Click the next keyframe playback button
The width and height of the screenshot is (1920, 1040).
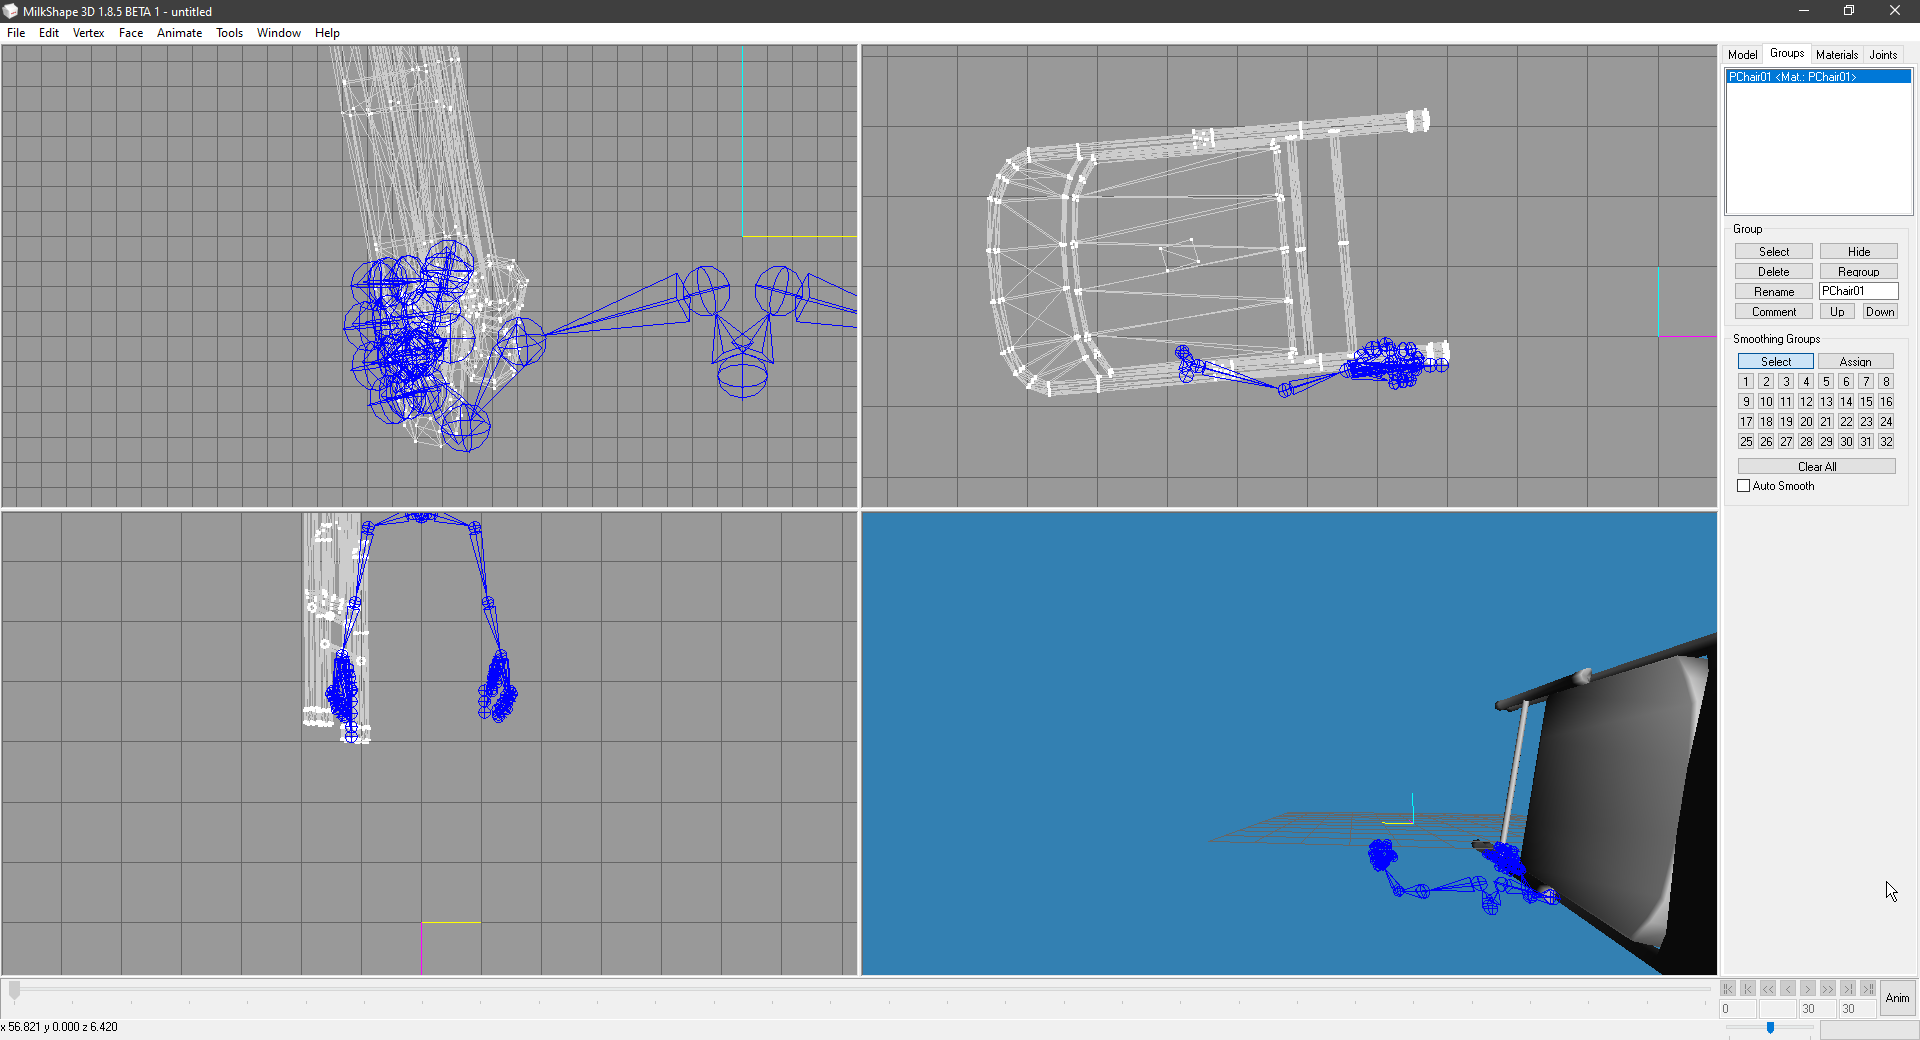click(1848, 989)
